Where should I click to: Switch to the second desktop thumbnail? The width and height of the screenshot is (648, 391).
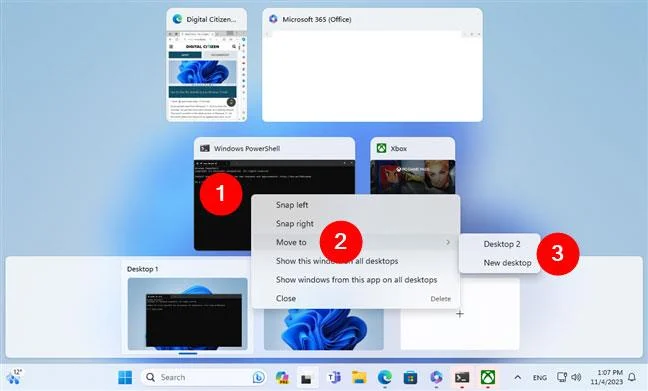(x=324, y=329)
